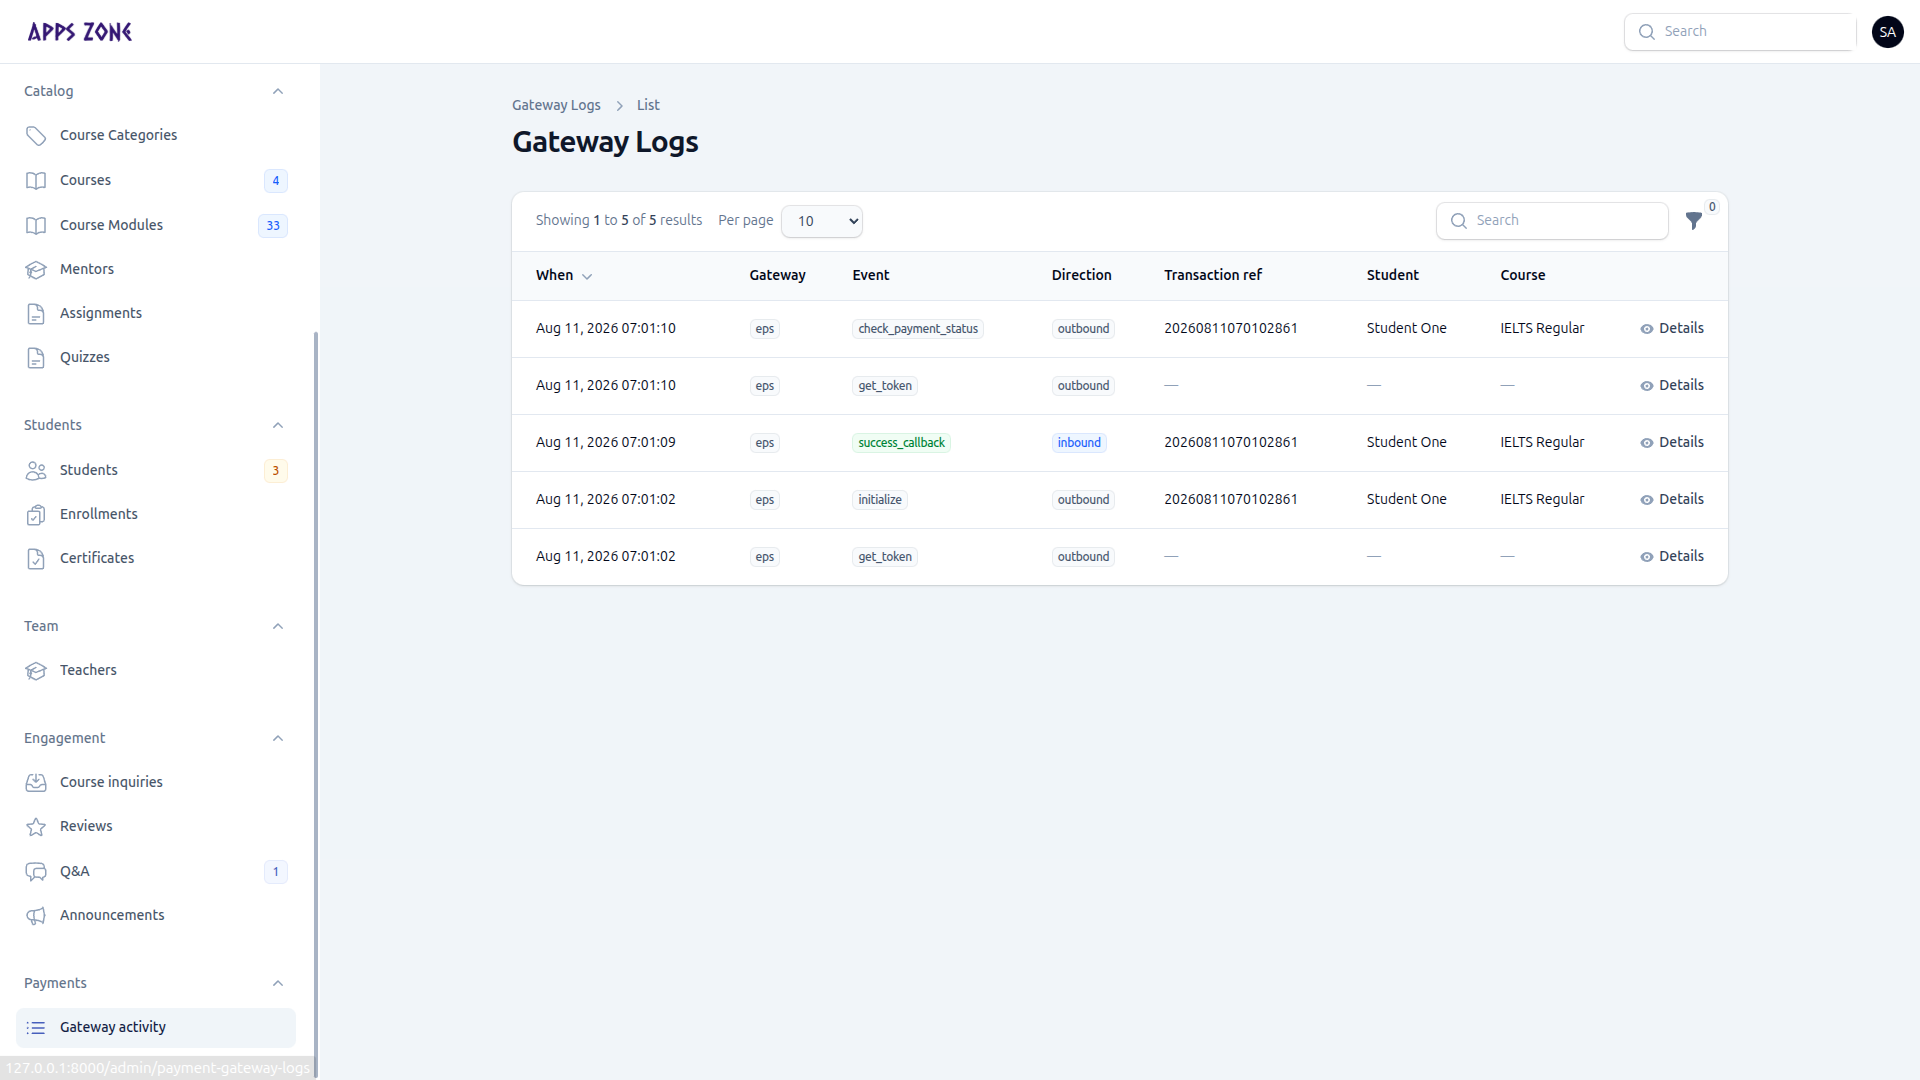Focus the global Search field
The width and height of the screenshot is (1920, 1080).
point(1740,32)
